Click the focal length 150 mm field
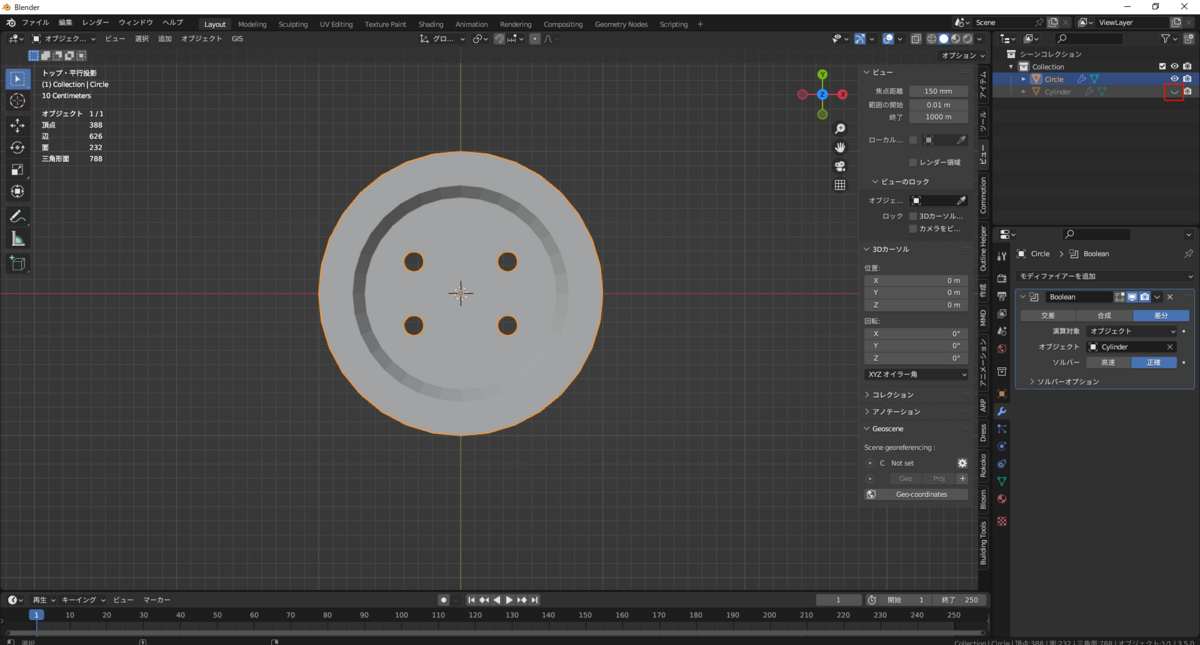 pos(938,91)
